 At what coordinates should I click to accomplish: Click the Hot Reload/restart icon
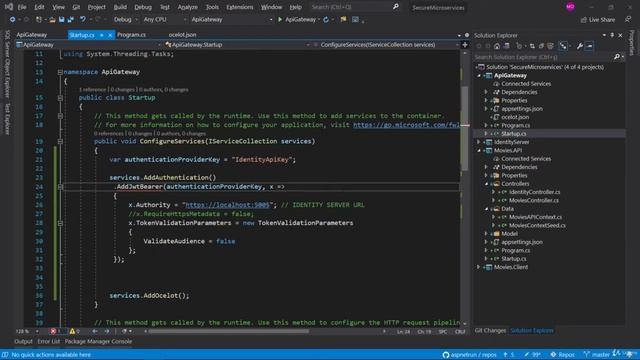(326, 19)
